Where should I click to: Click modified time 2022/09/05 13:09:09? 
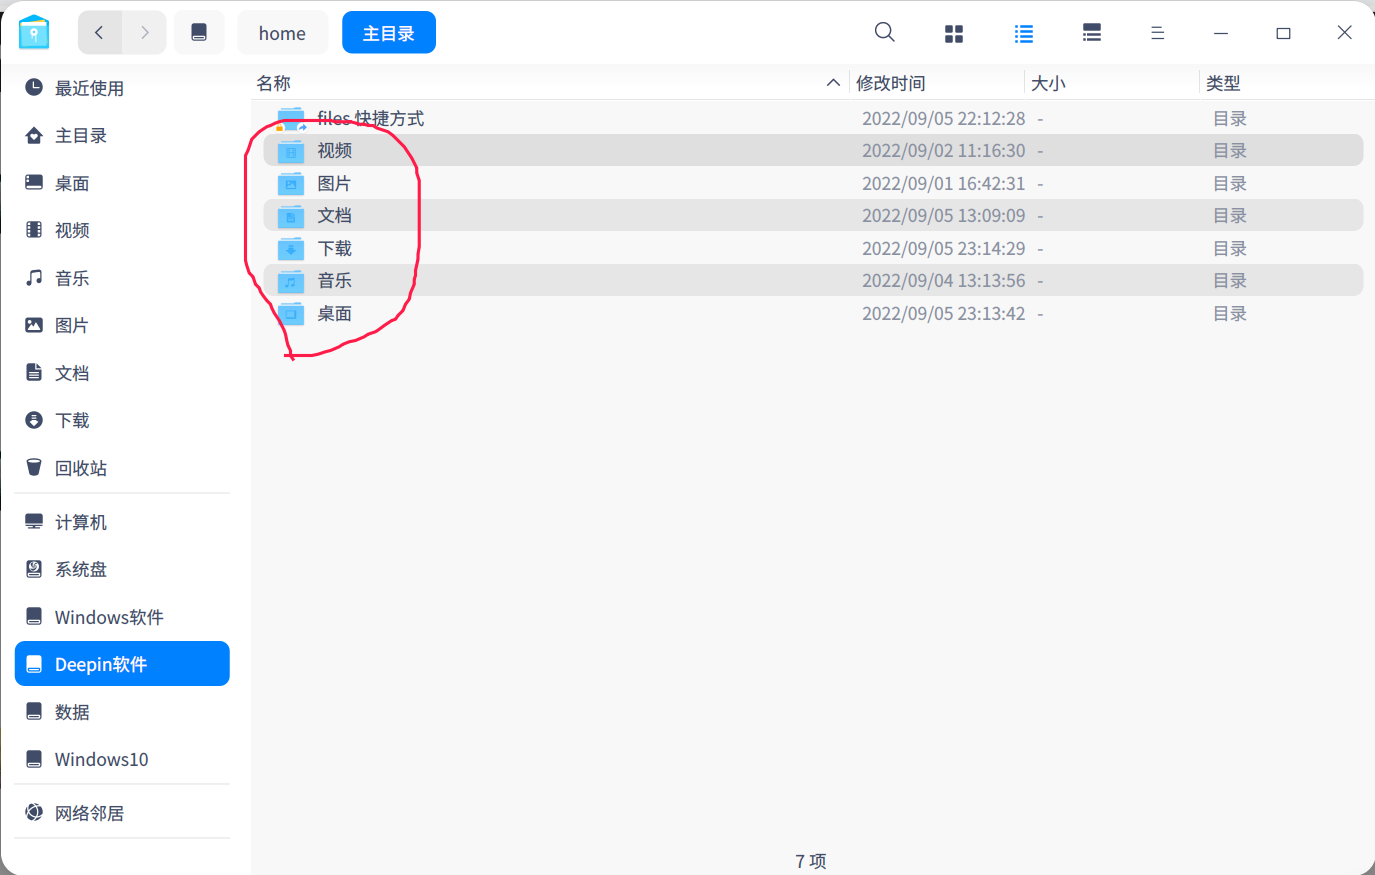[x=944, y=215]
